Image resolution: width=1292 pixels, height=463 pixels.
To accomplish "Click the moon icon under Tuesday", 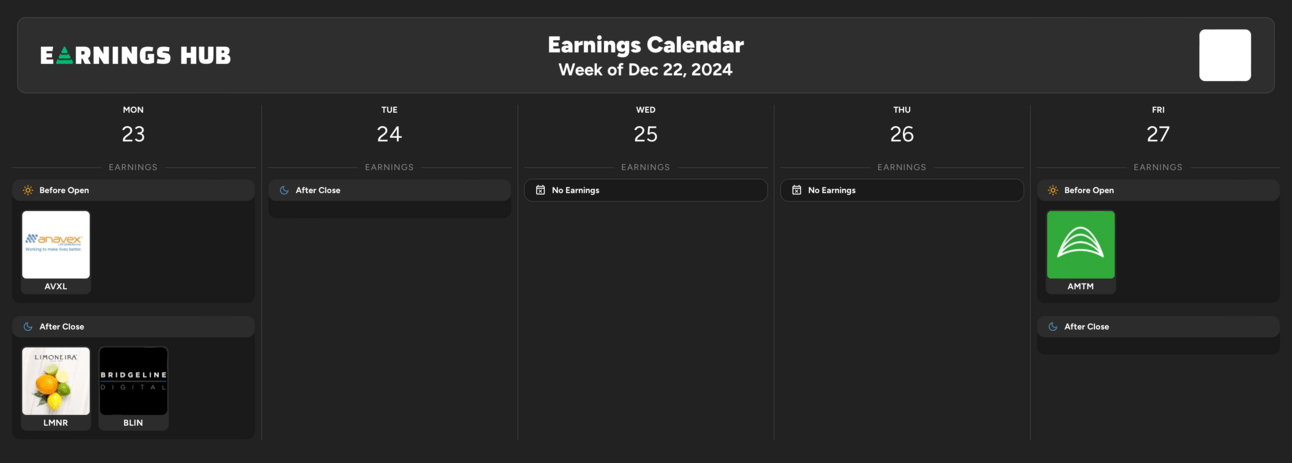I will point(284,190).
